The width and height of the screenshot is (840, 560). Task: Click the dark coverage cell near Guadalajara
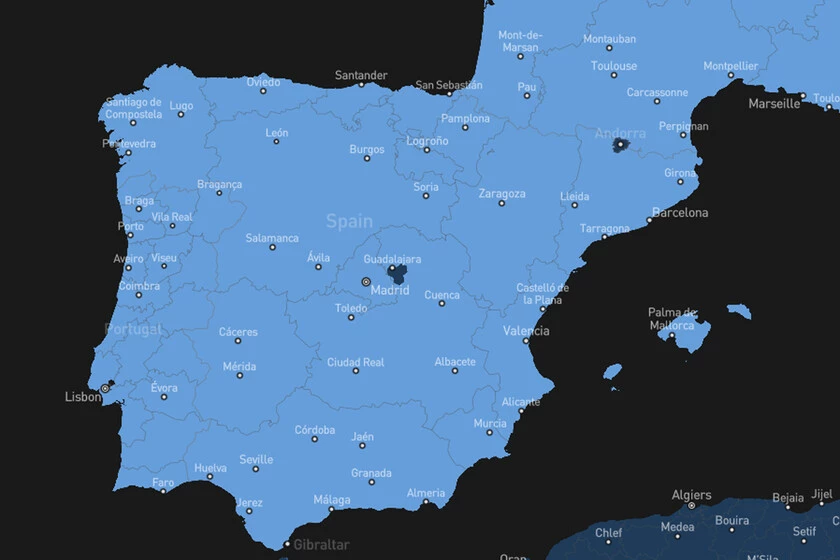pos(397,273)
